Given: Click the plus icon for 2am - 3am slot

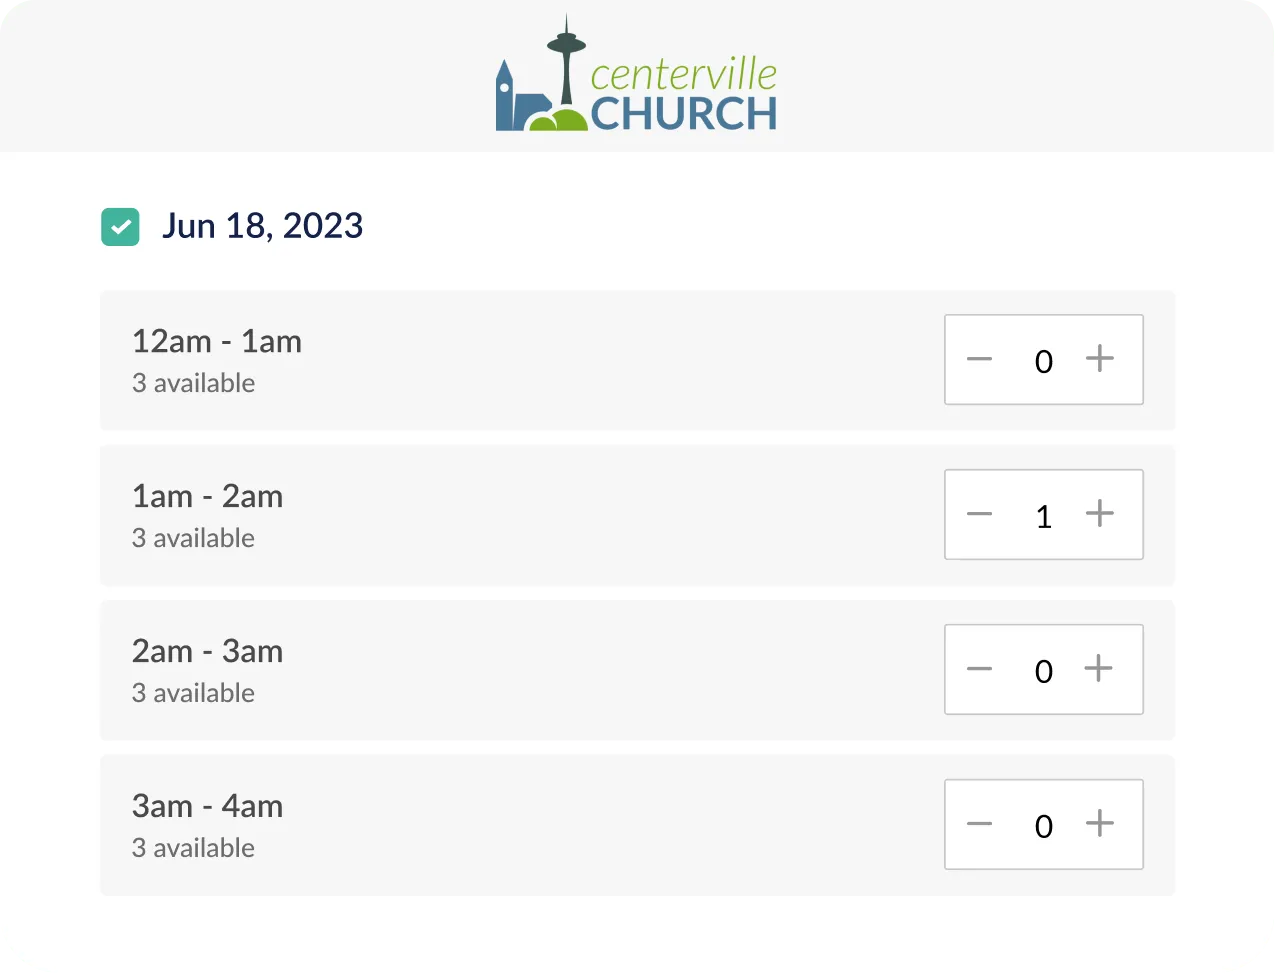Looking at the screenshot, I should tap(1100, 669).
